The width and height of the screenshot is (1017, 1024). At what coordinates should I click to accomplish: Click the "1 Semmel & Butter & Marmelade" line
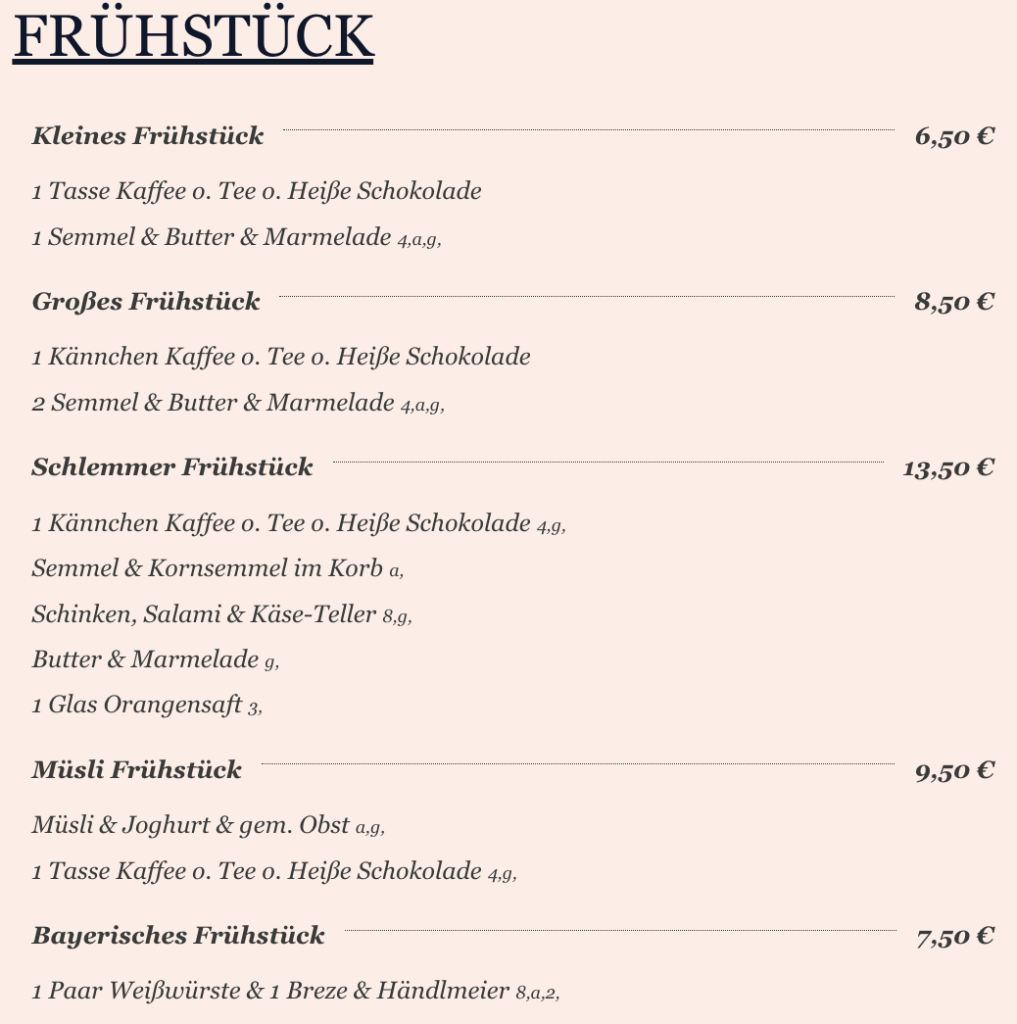(212, 238)
